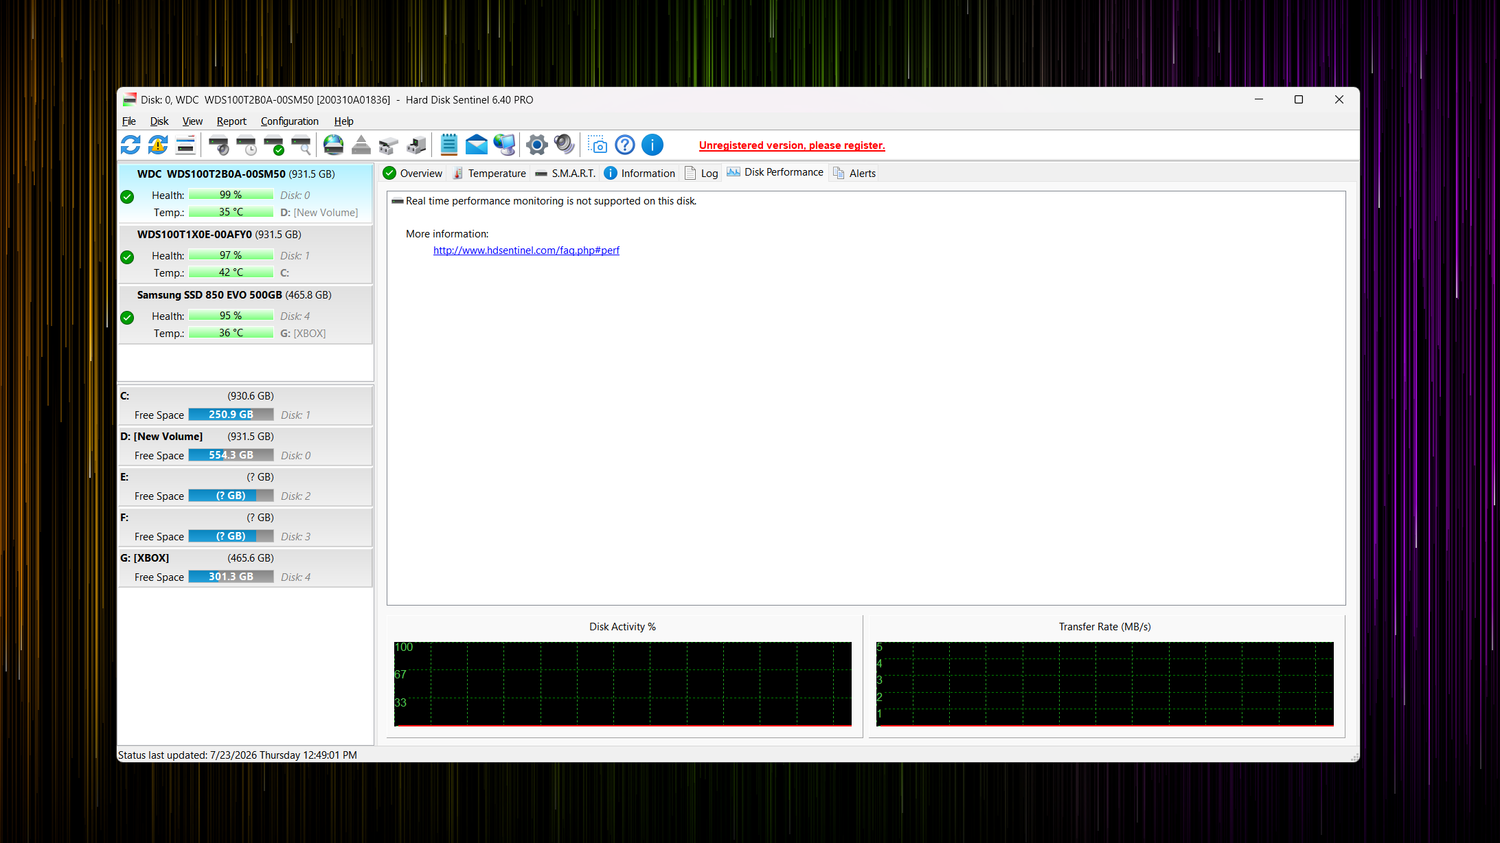This screenshot has height=843, width=1500.
Task: Click the 'Unregistered version, please register' link
Action: coord(792,146)
